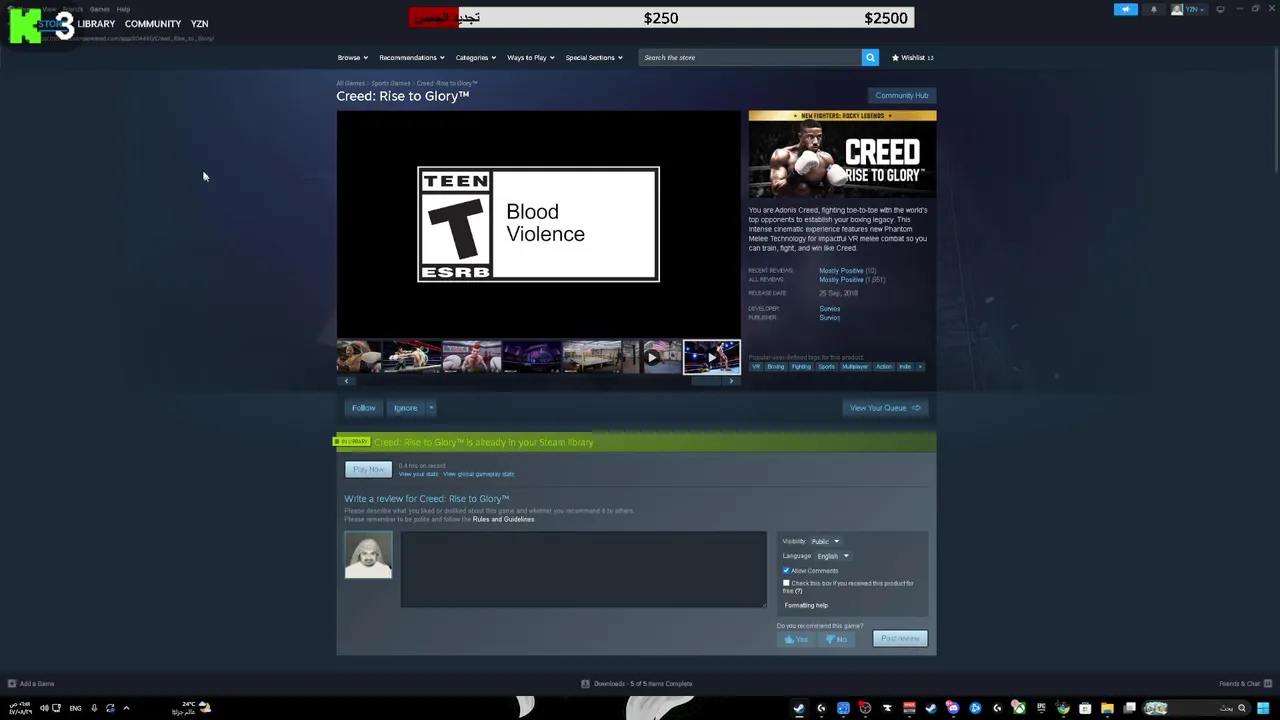Open the Formatting help link

pyautogui.click(x=806, y=605)
